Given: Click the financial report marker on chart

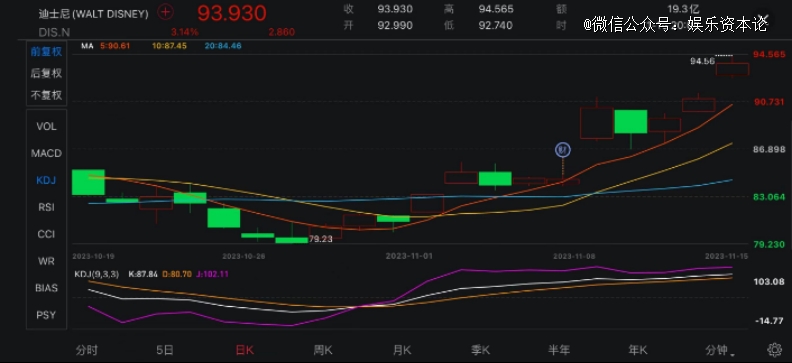Looking at the screenshot, I should 563,150.
